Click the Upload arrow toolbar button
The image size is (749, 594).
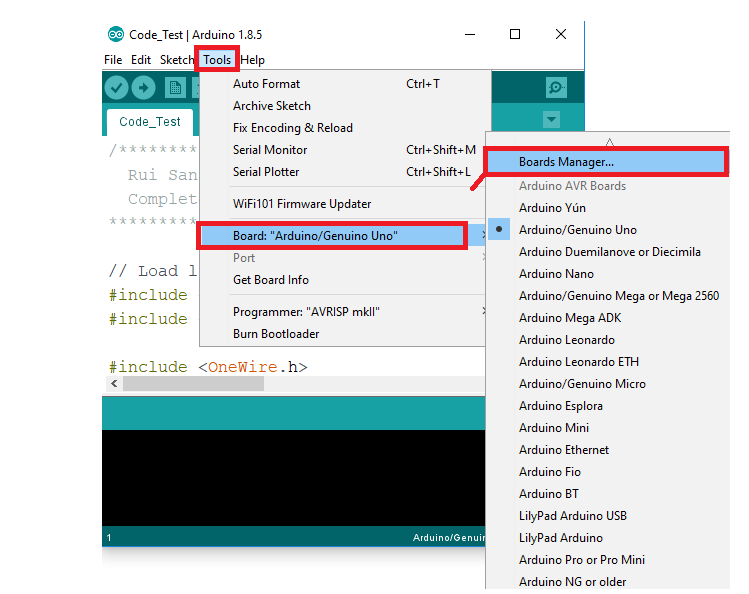pyautogui.click(x=143, y=88)
